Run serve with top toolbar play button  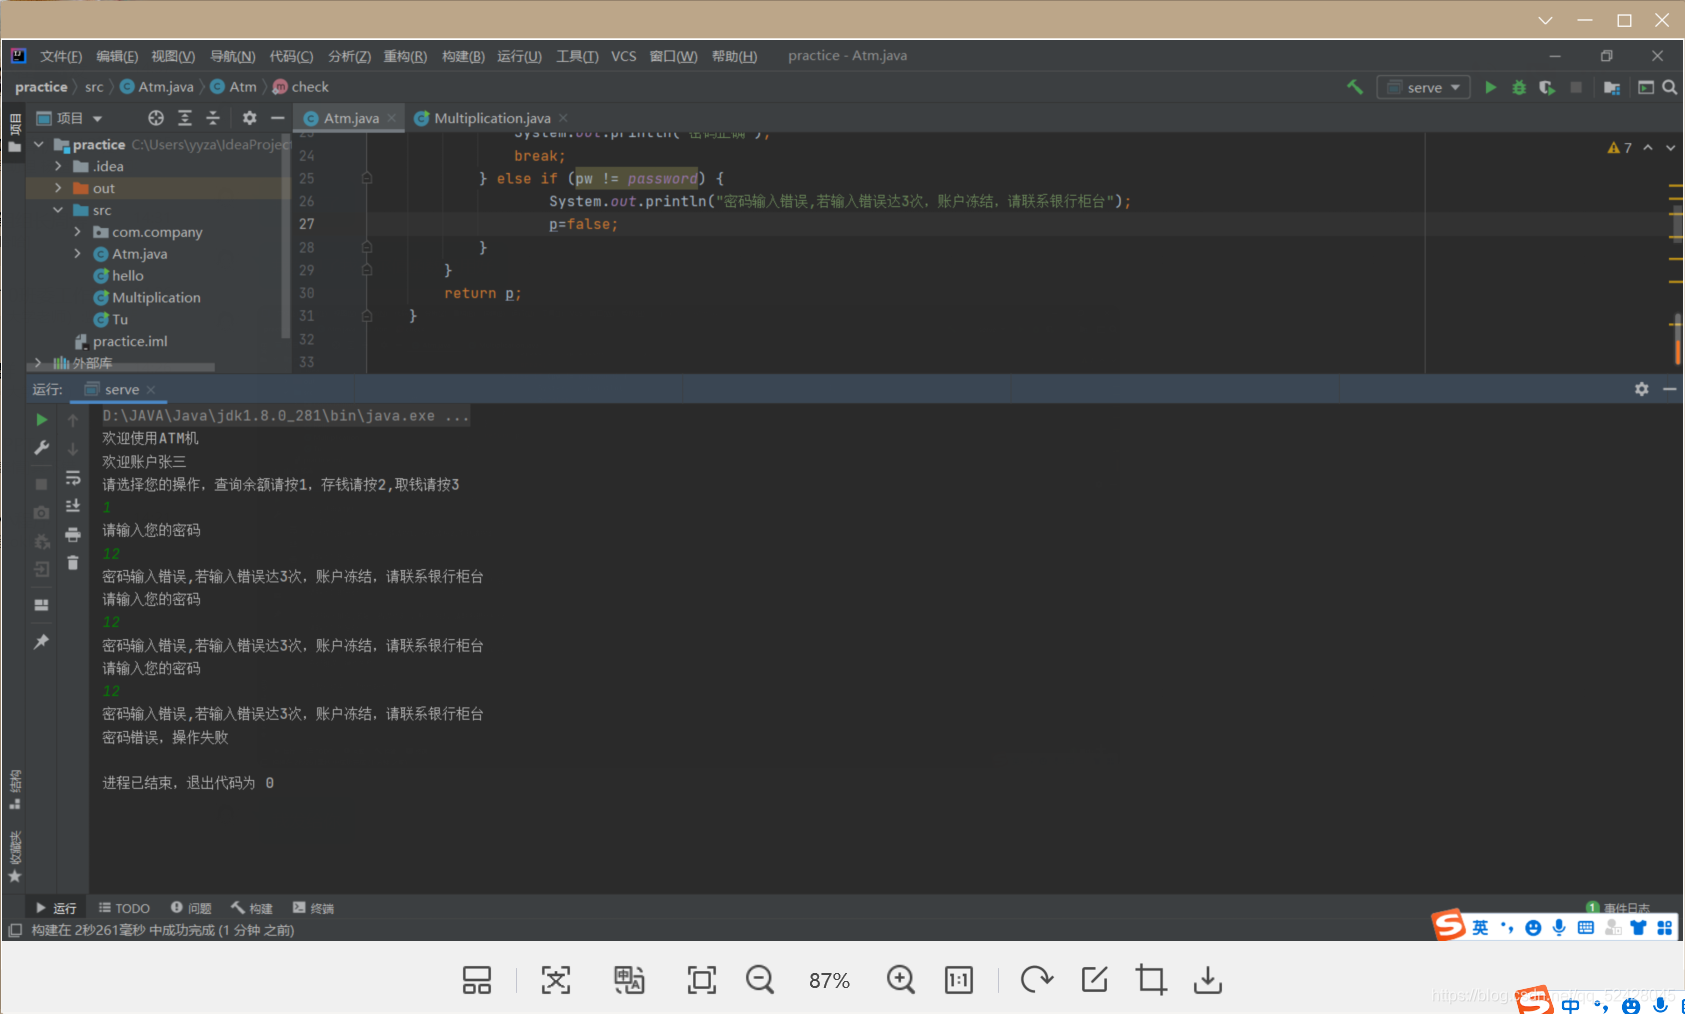[1490, 87]
